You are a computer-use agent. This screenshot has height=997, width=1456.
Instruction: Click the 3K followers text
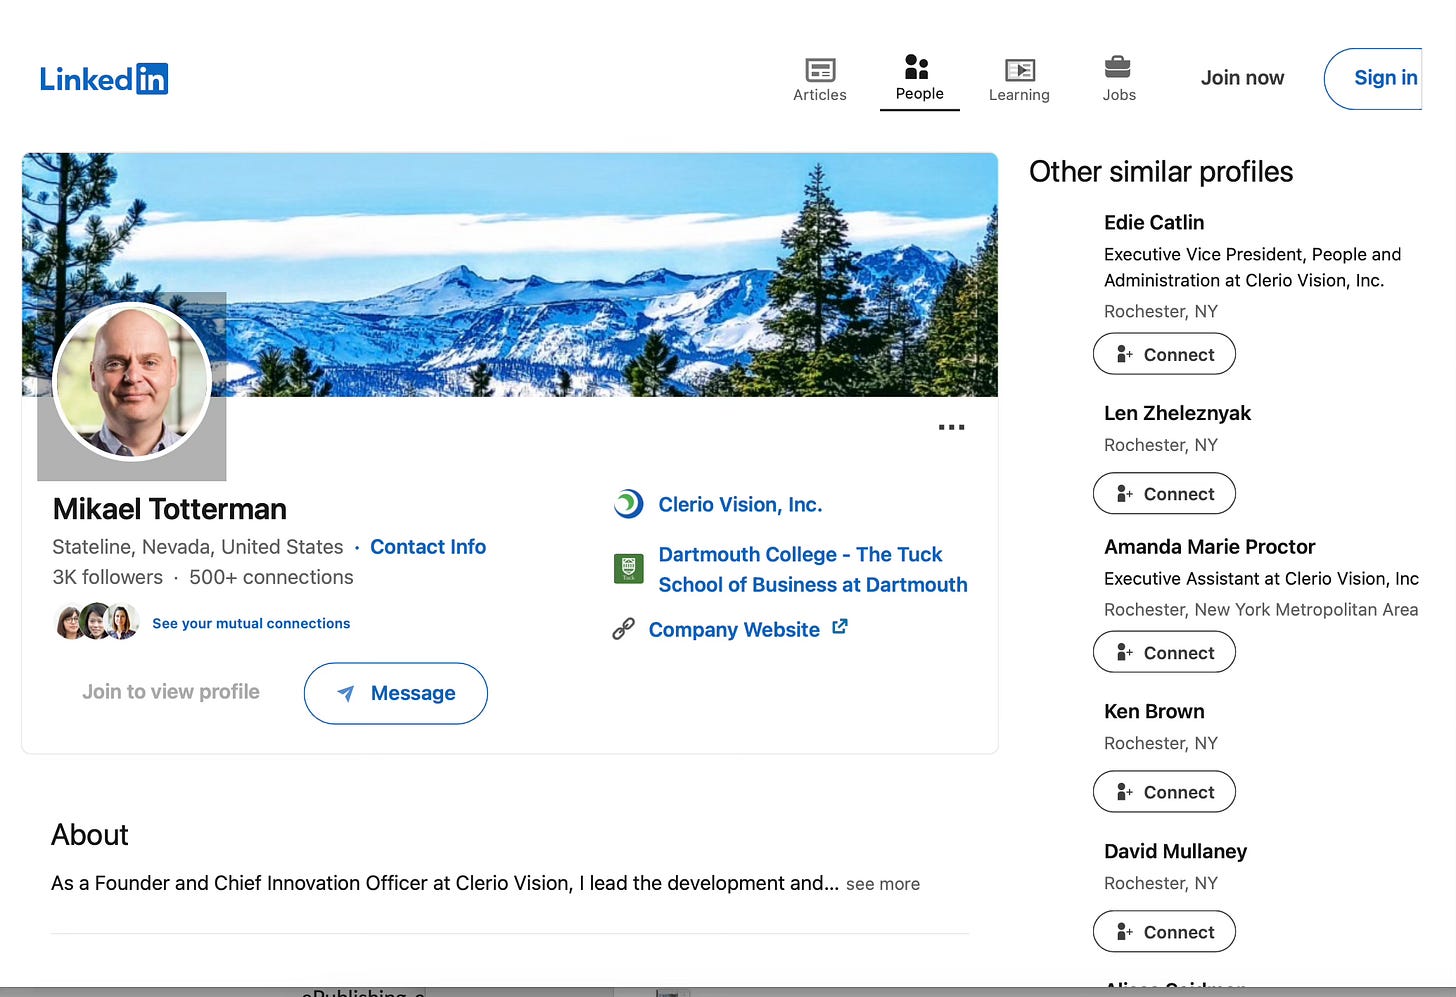pyautogui.click(x=107, y=577)
